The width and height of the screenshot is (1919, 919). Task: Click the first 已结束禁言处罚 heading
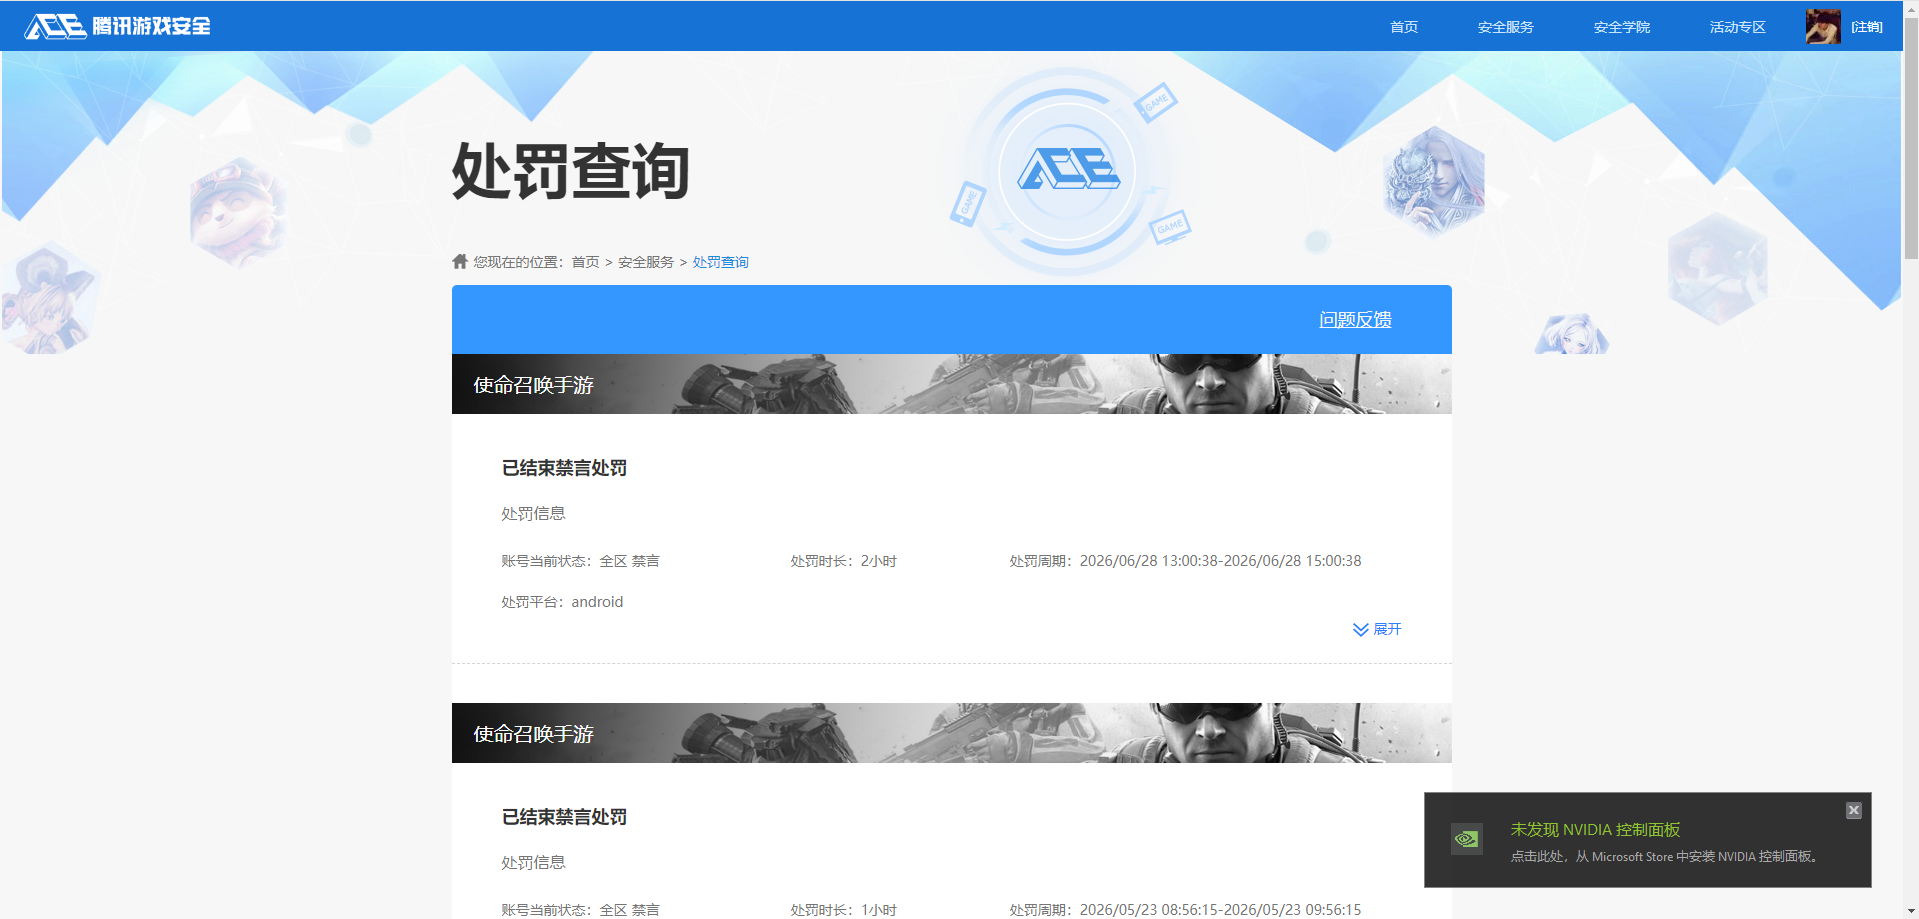click(564, 468)
